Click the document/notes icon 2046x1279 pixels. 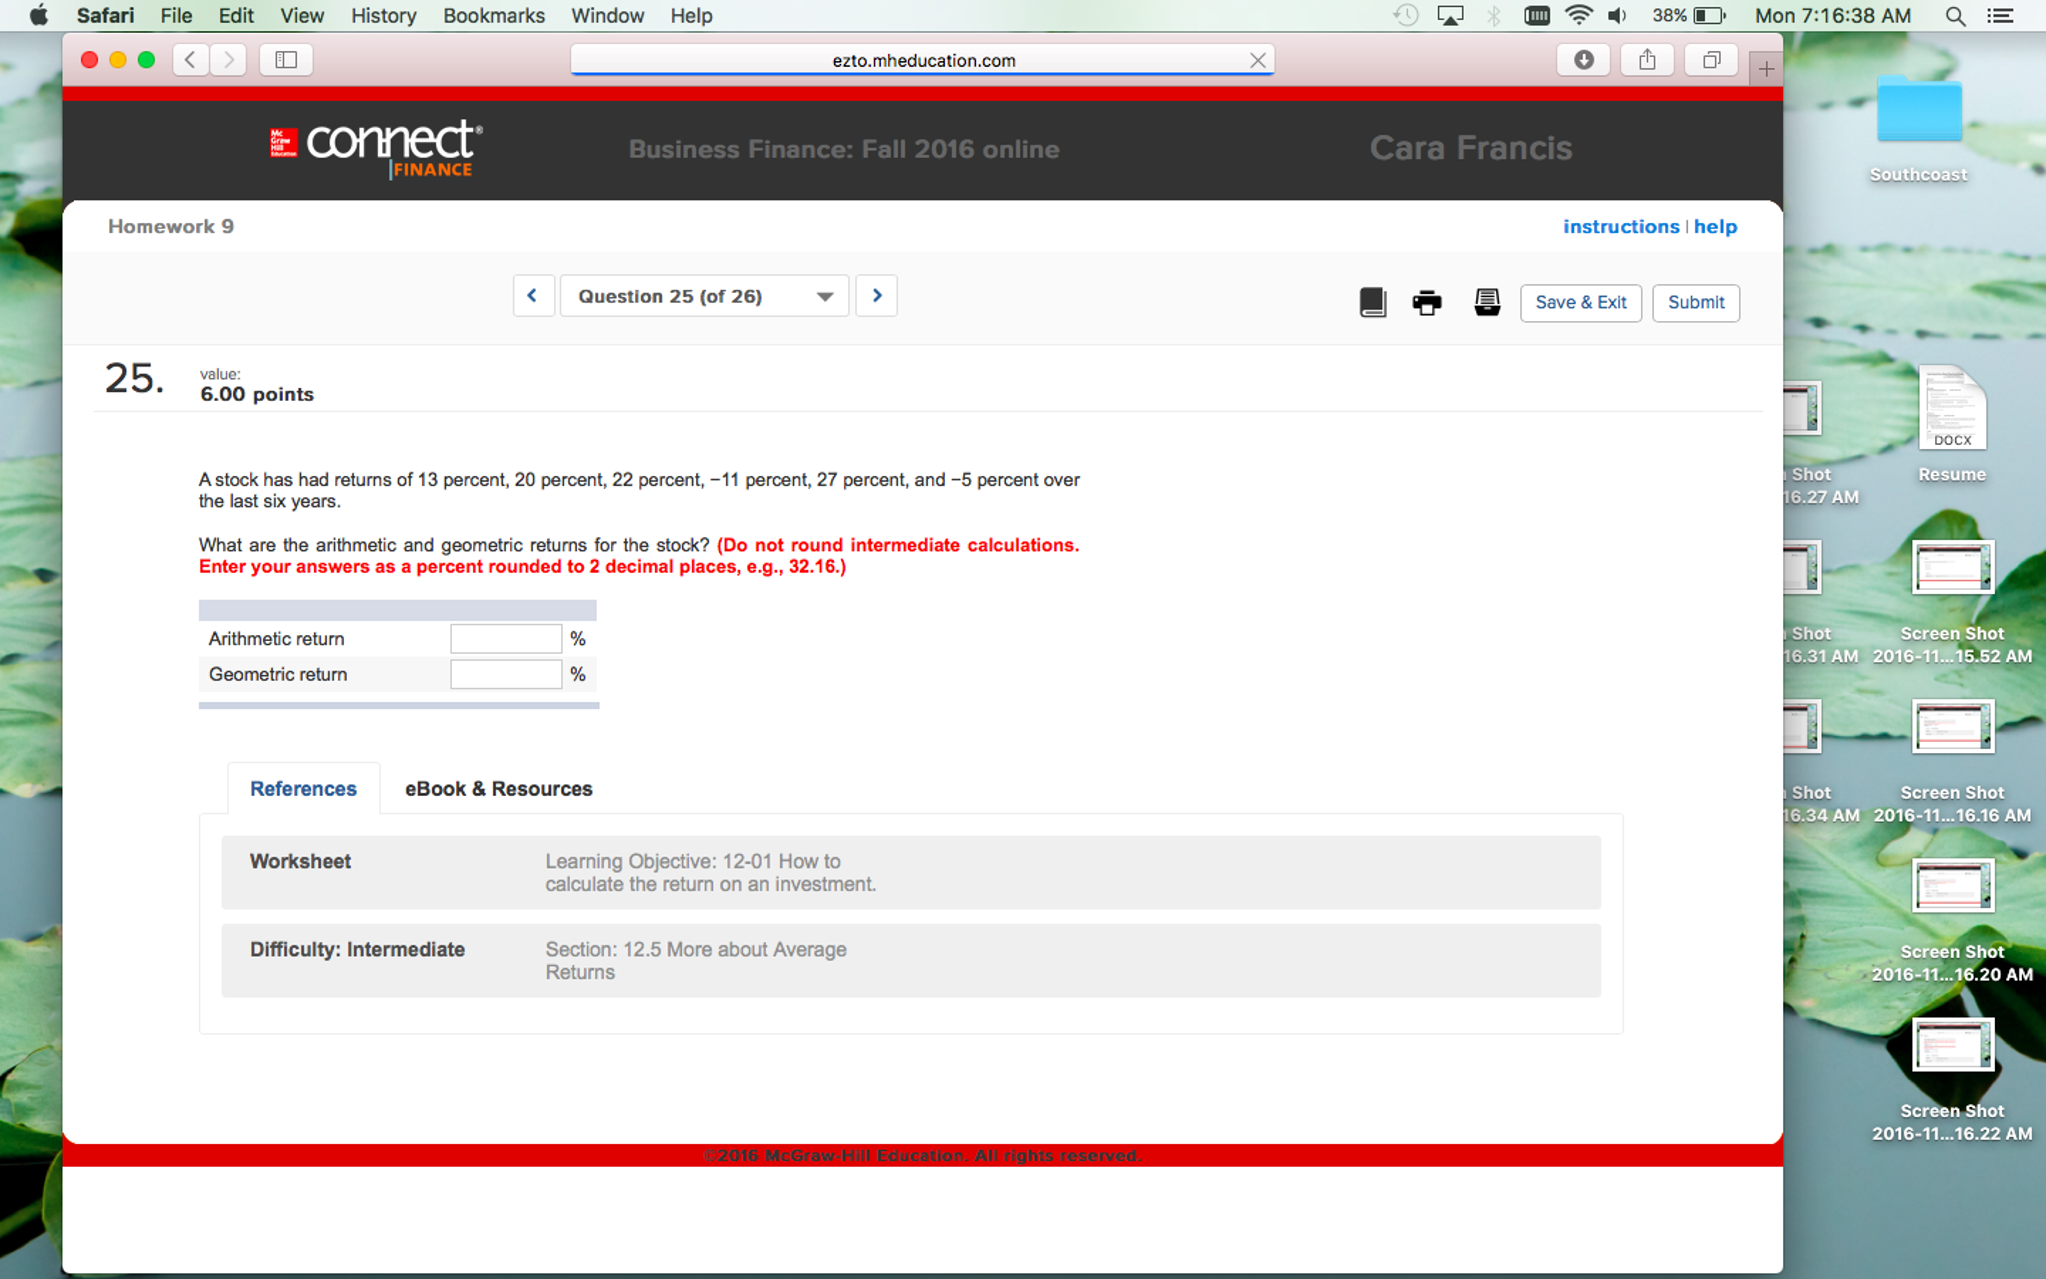click(1486, 301)
